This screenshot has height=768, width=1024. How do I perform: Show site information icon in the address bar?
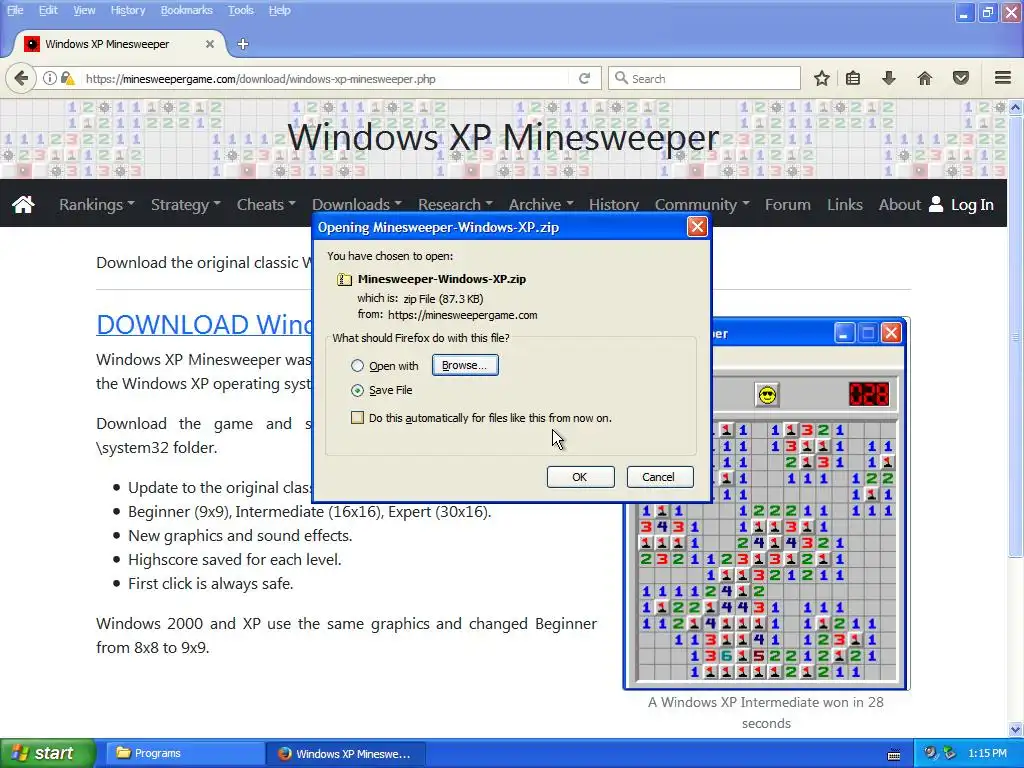[50, 78]
